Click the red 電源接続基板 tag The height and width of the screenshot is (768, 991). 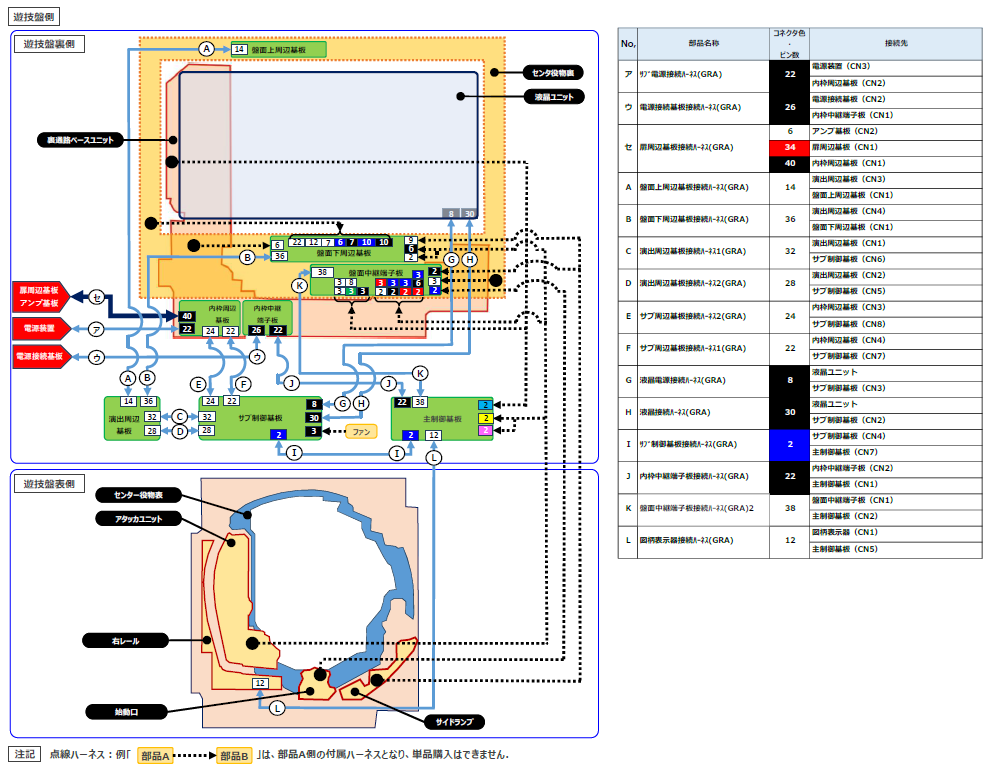point(39,357)
